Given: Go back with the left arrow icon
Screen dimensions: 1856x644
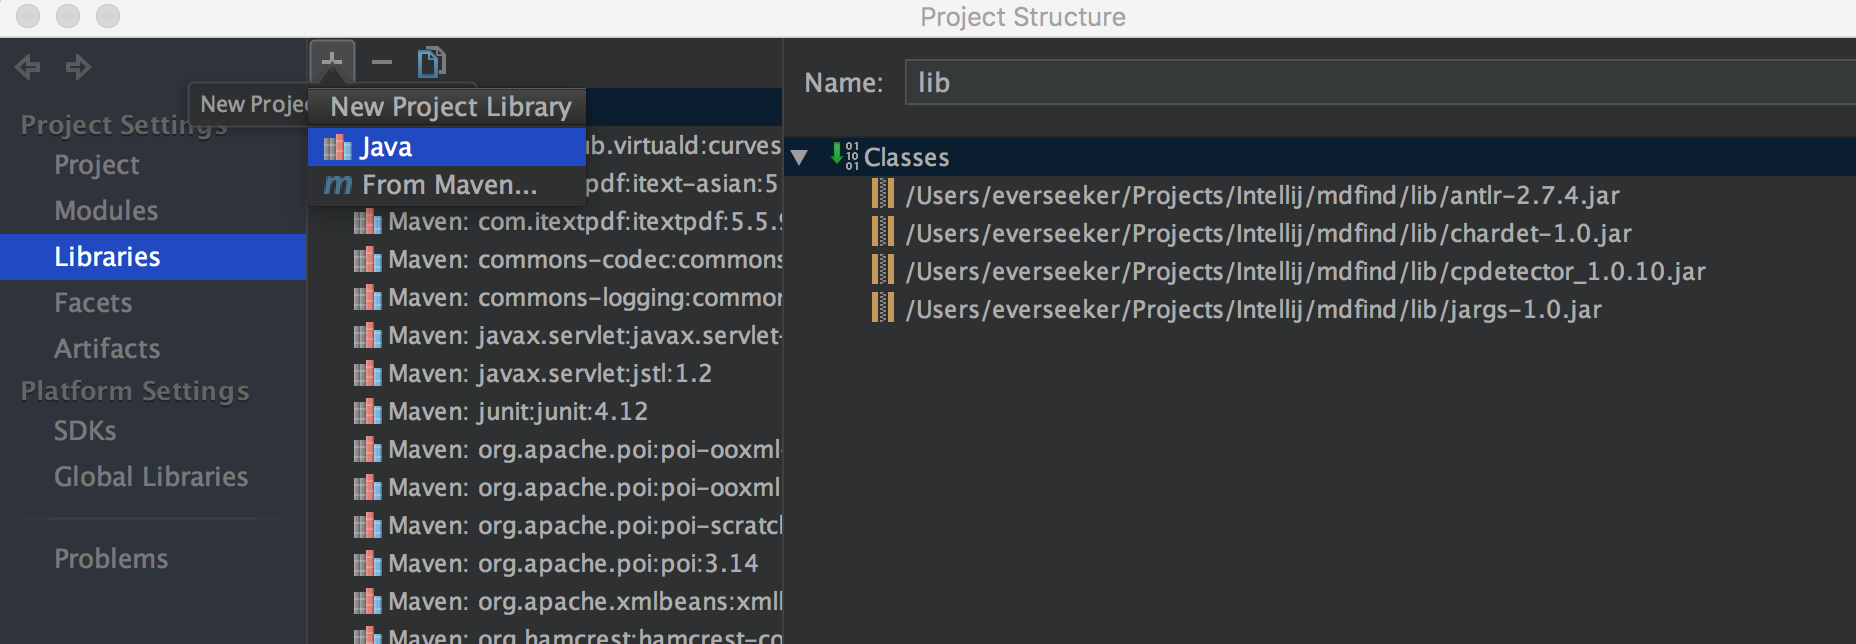Looking at the screenshot, I should click(x=28, y=67).
